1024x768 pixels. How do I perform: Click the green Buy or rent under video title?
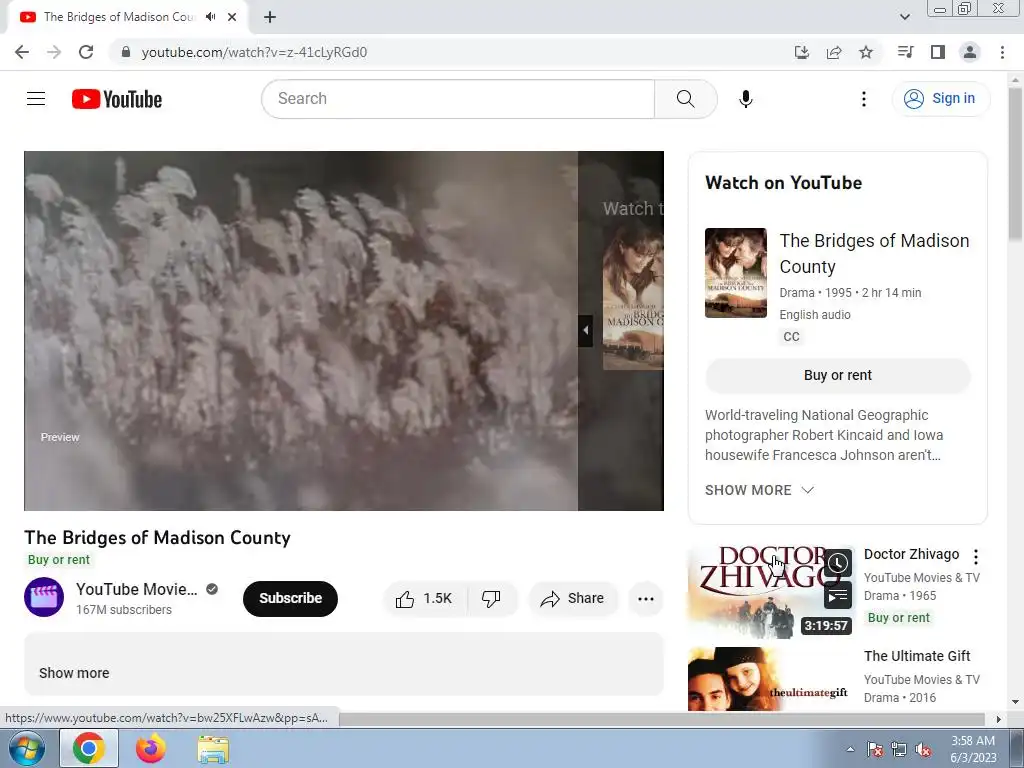(x=59, y=560)
